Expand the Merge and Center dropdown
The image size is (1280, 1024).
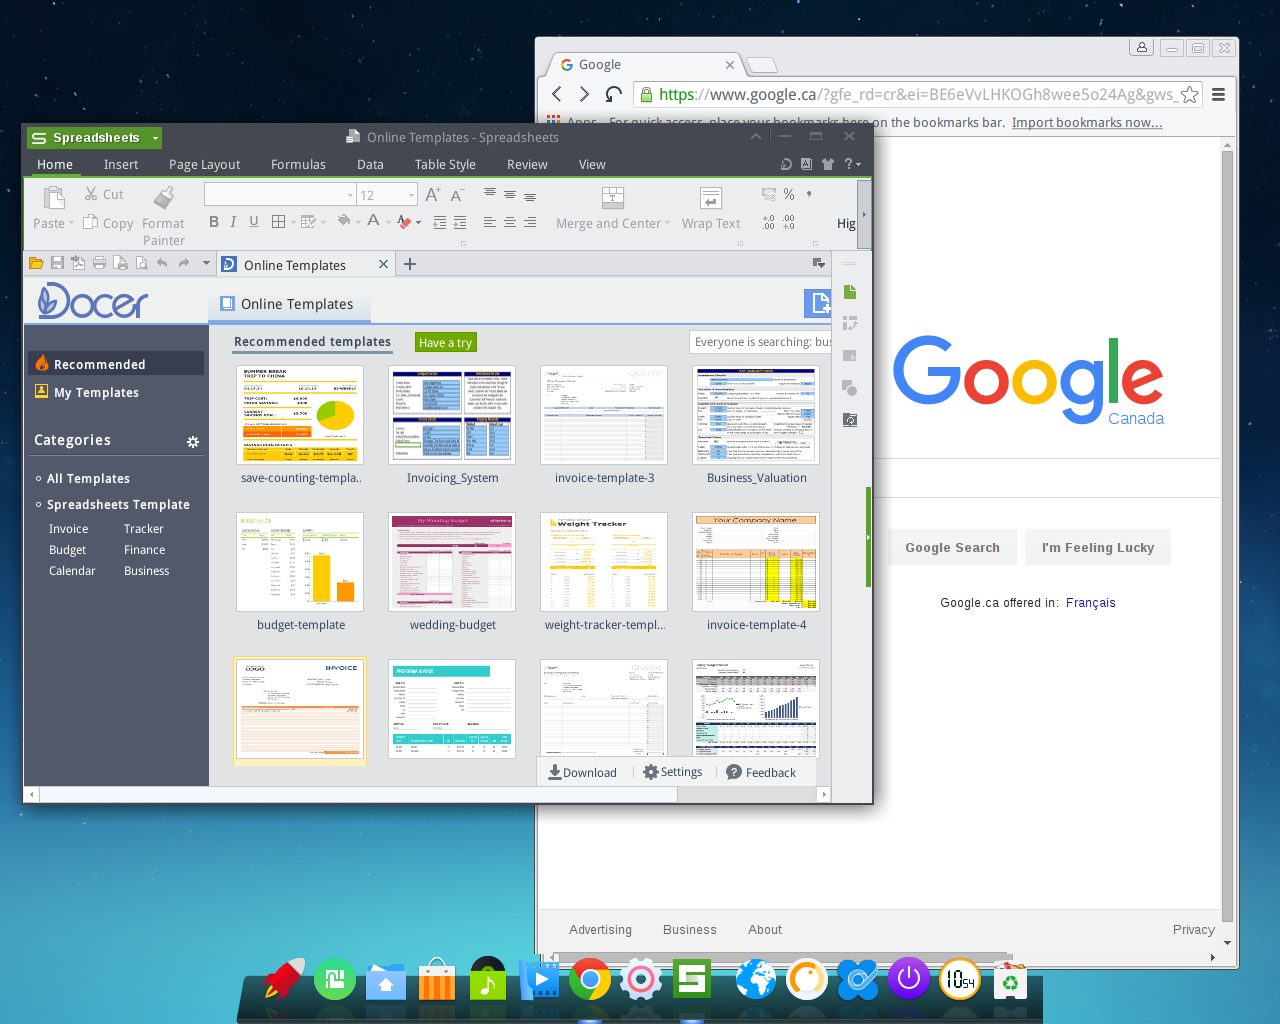(x=667, y=223)
